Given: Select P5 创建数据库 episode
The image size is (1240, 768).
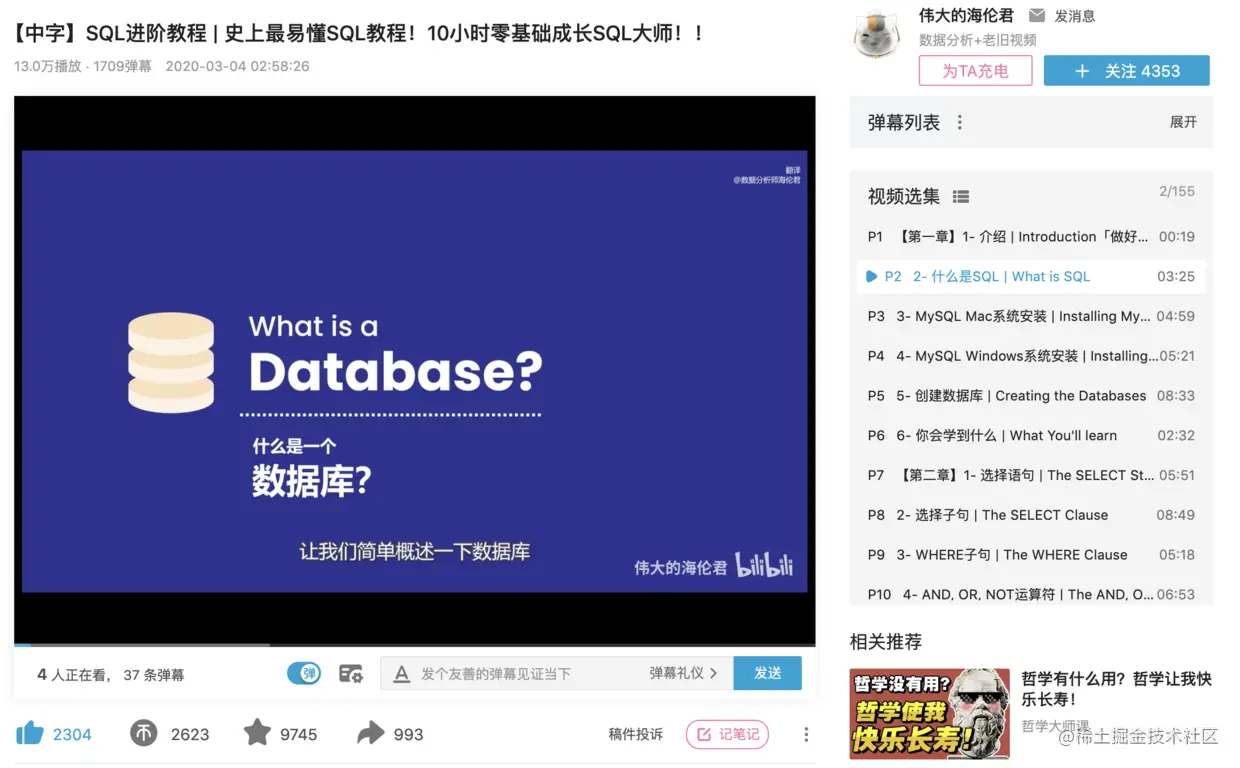Looking at the screenshot, I should (1031, 396).
